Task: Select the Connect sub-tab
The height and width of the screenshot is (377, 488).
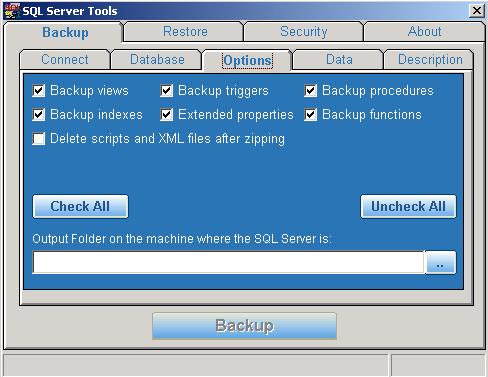Action: (65, 59)
